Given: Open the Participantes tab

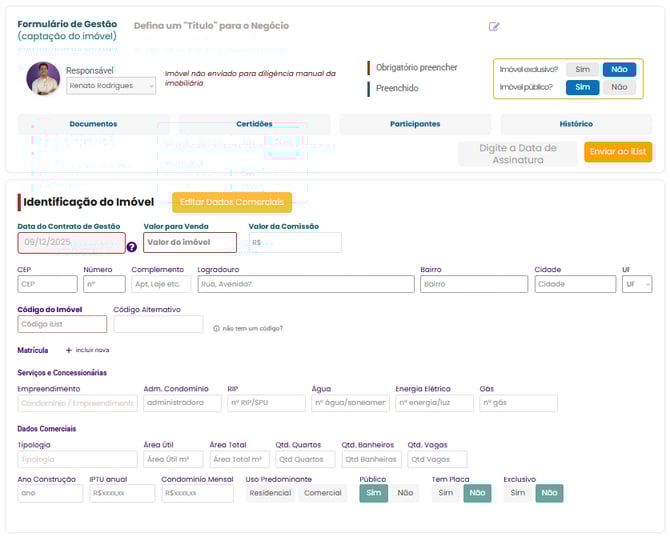Looking at the screenshot, I should click(x=415, y=124).
